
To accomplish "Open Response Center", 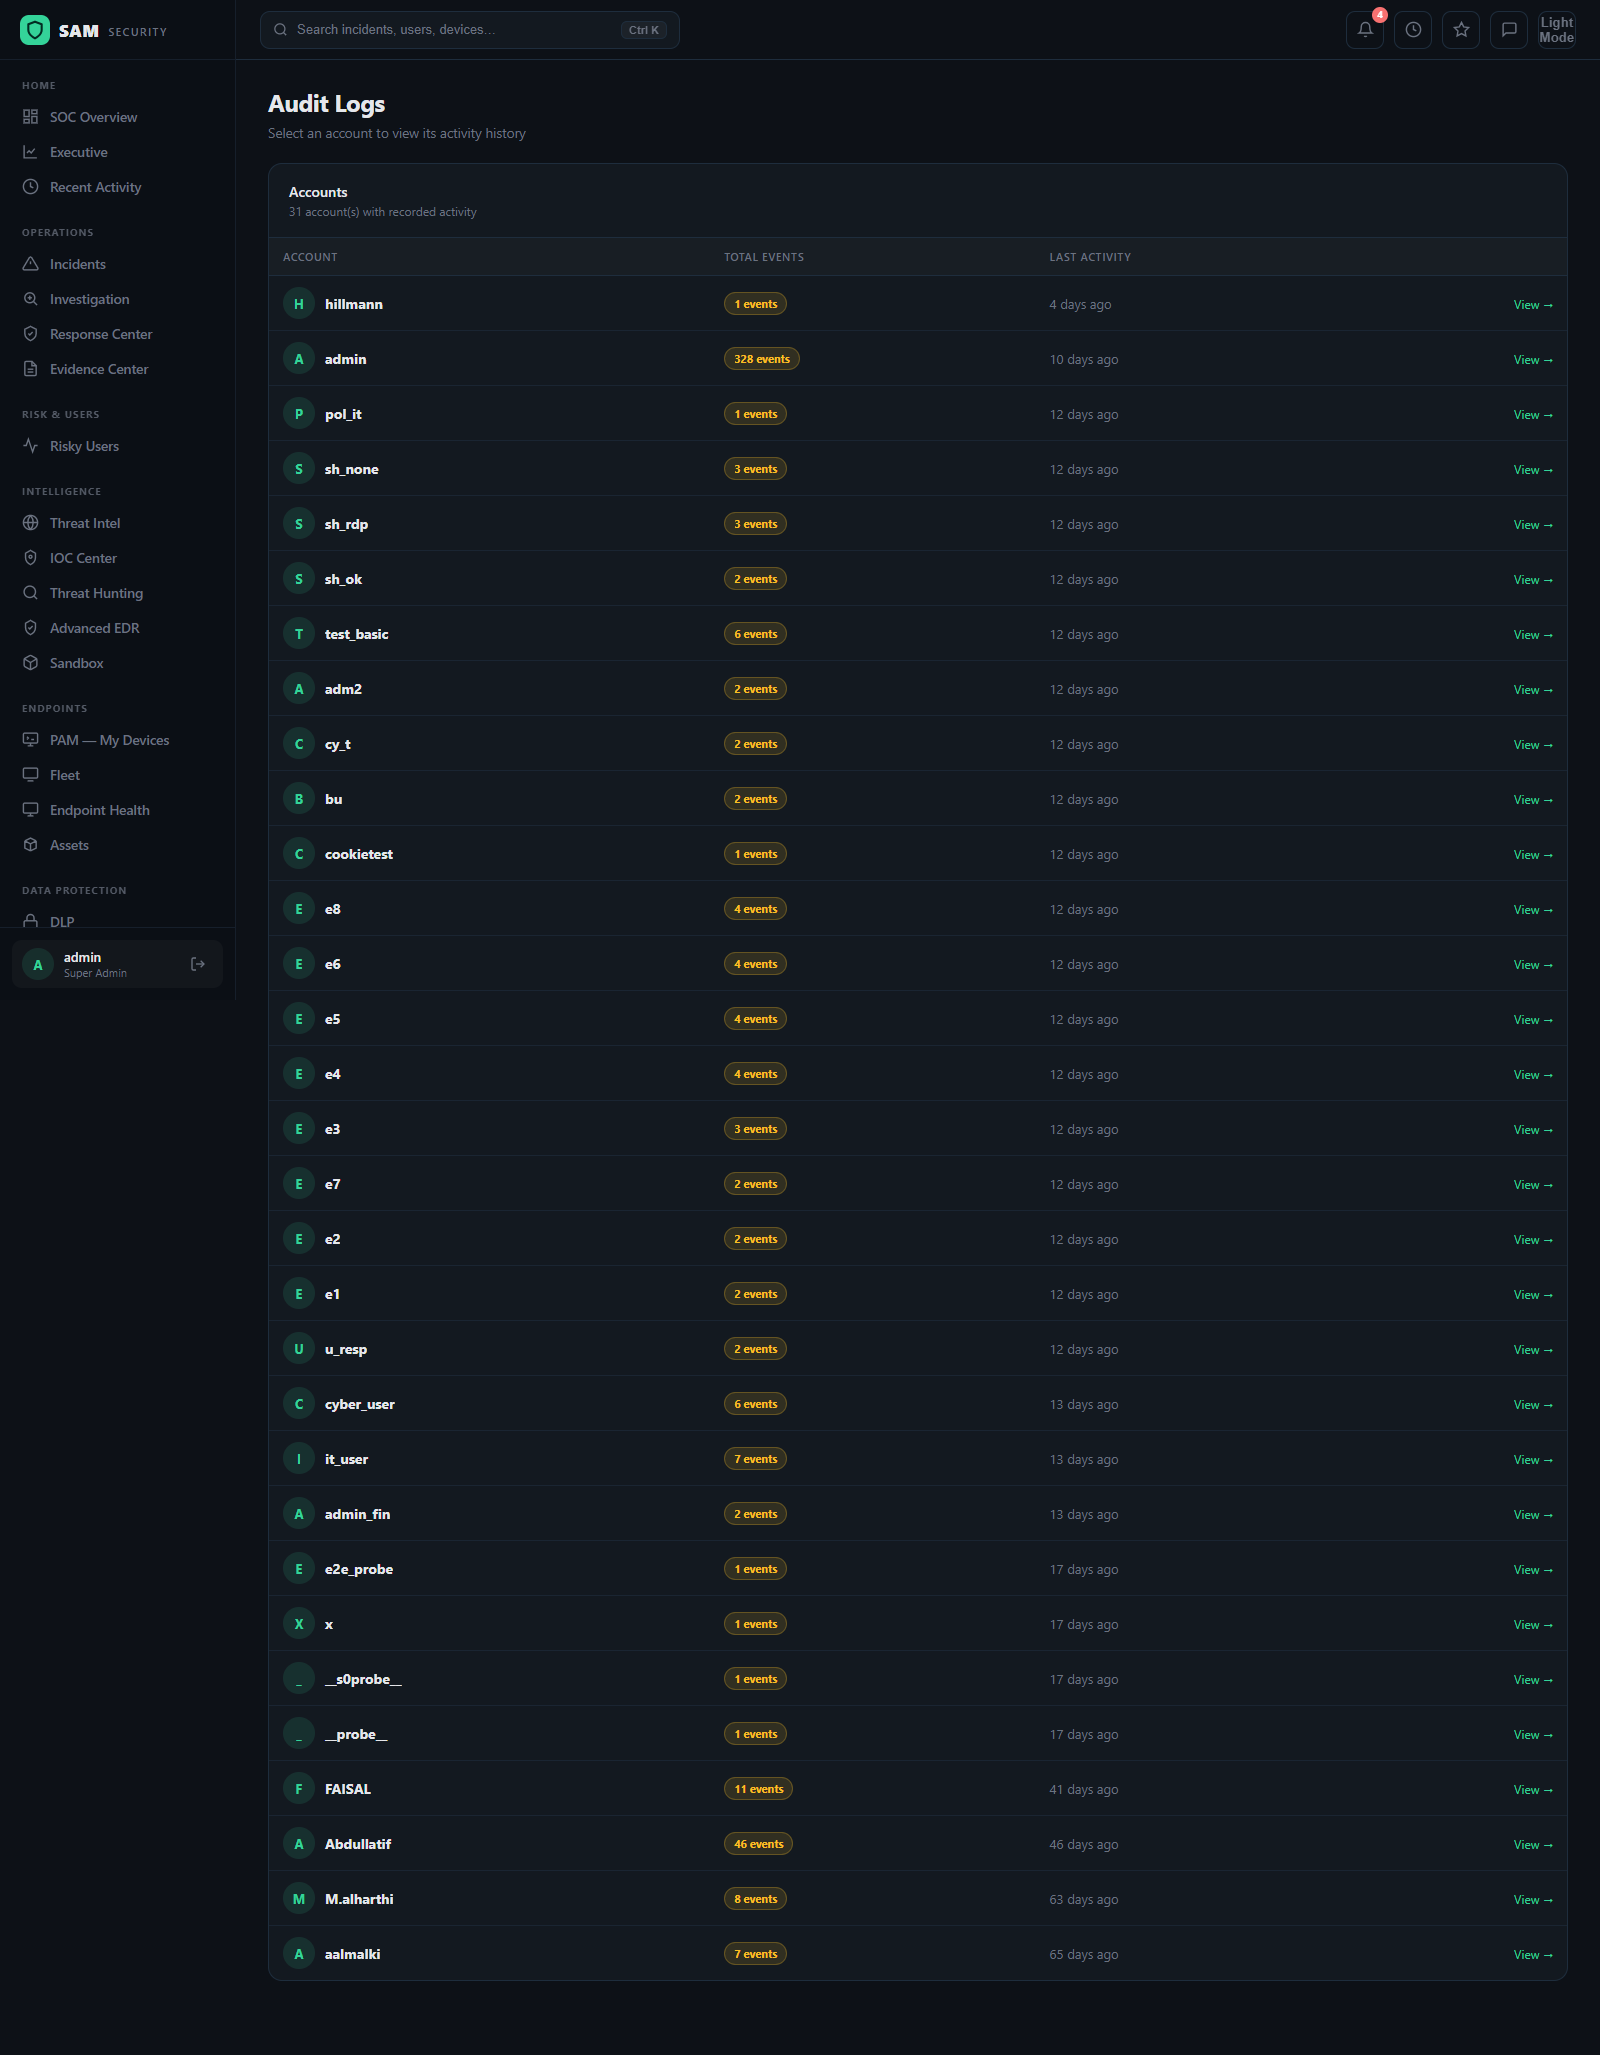I will click(101, 334).
